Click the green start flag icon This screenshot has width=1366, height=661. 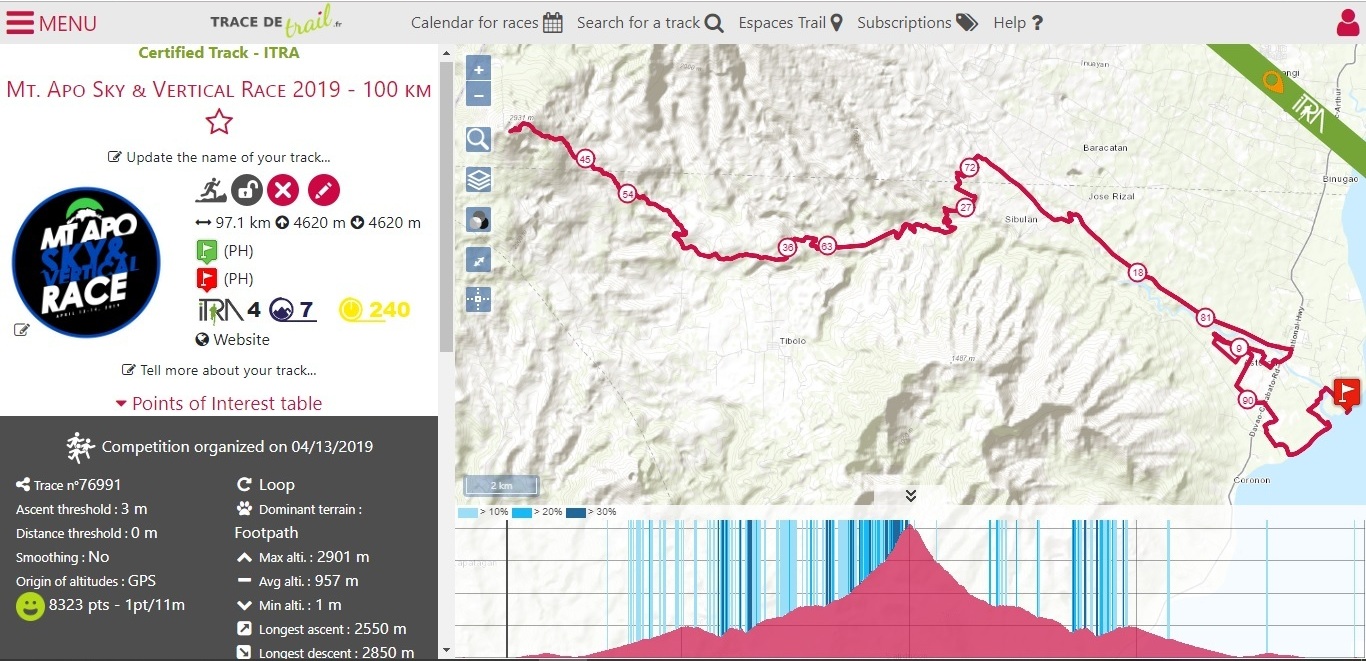click(x=207, y=250)
